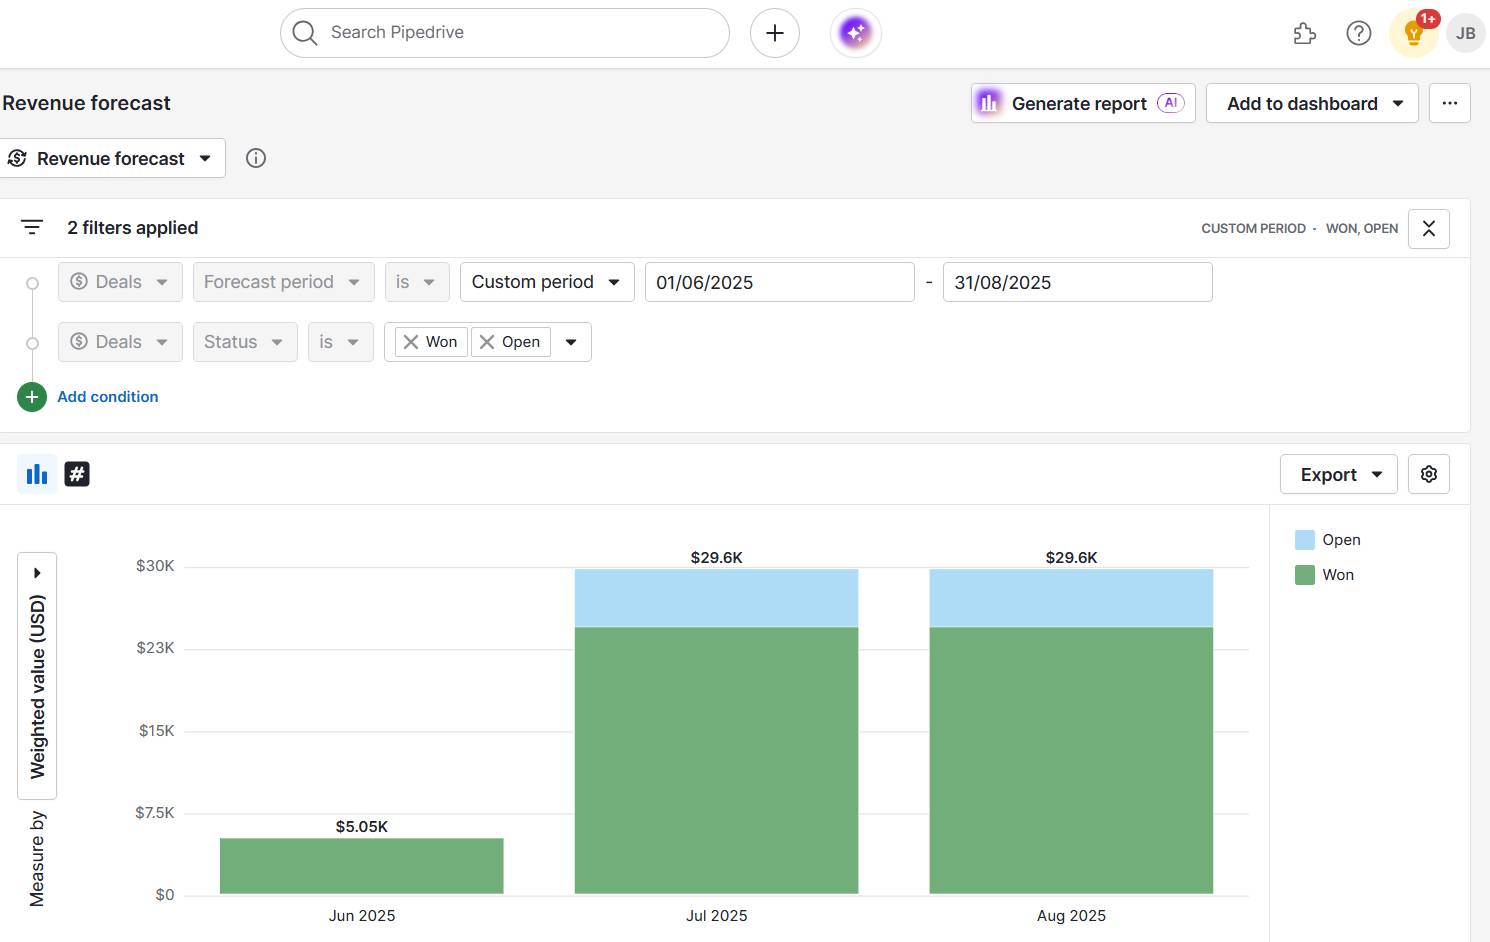The height and width of the screenshot is (942, 1490).
Task: Click the info icon beside Revenue forecast
Action: [x=255, y=157]
